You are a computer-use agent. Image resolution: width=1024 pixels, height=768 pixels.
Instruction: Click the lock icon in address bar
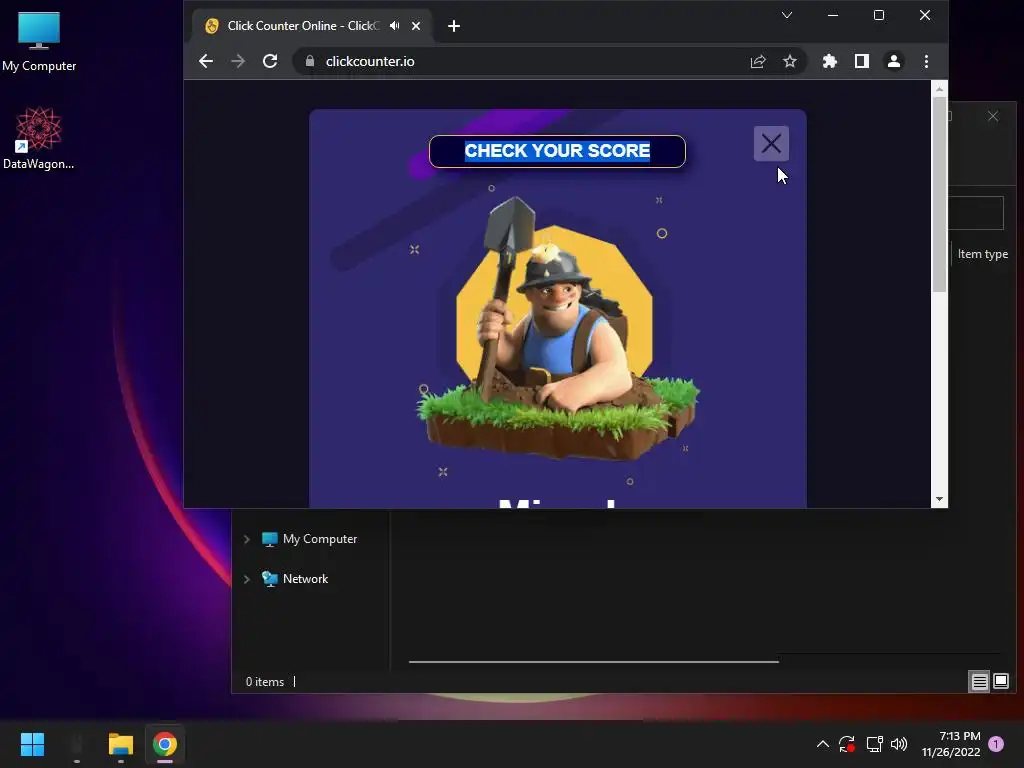pos(310,61)
